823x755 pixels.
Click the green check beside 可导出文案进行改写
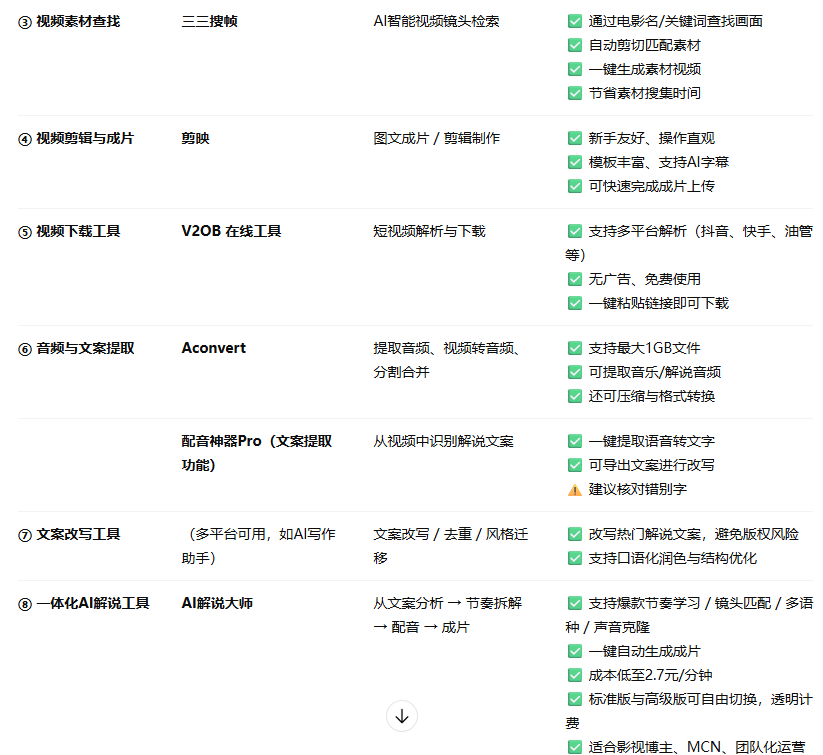[575, 465]
